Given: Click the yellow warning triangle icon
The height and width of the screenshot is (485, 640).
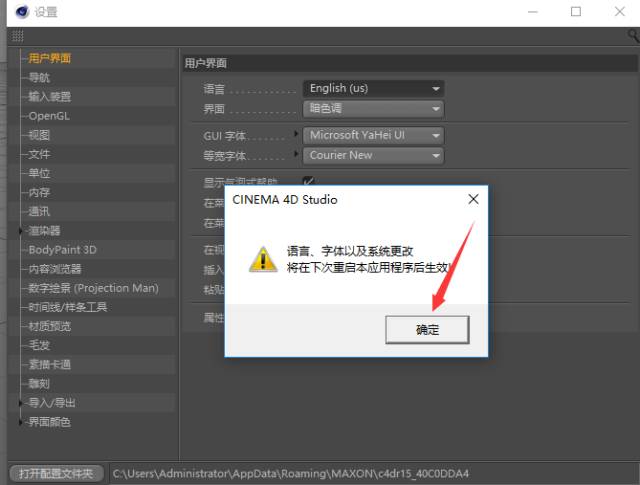Looking at the screenshot, I should click(x=263, y=259).
